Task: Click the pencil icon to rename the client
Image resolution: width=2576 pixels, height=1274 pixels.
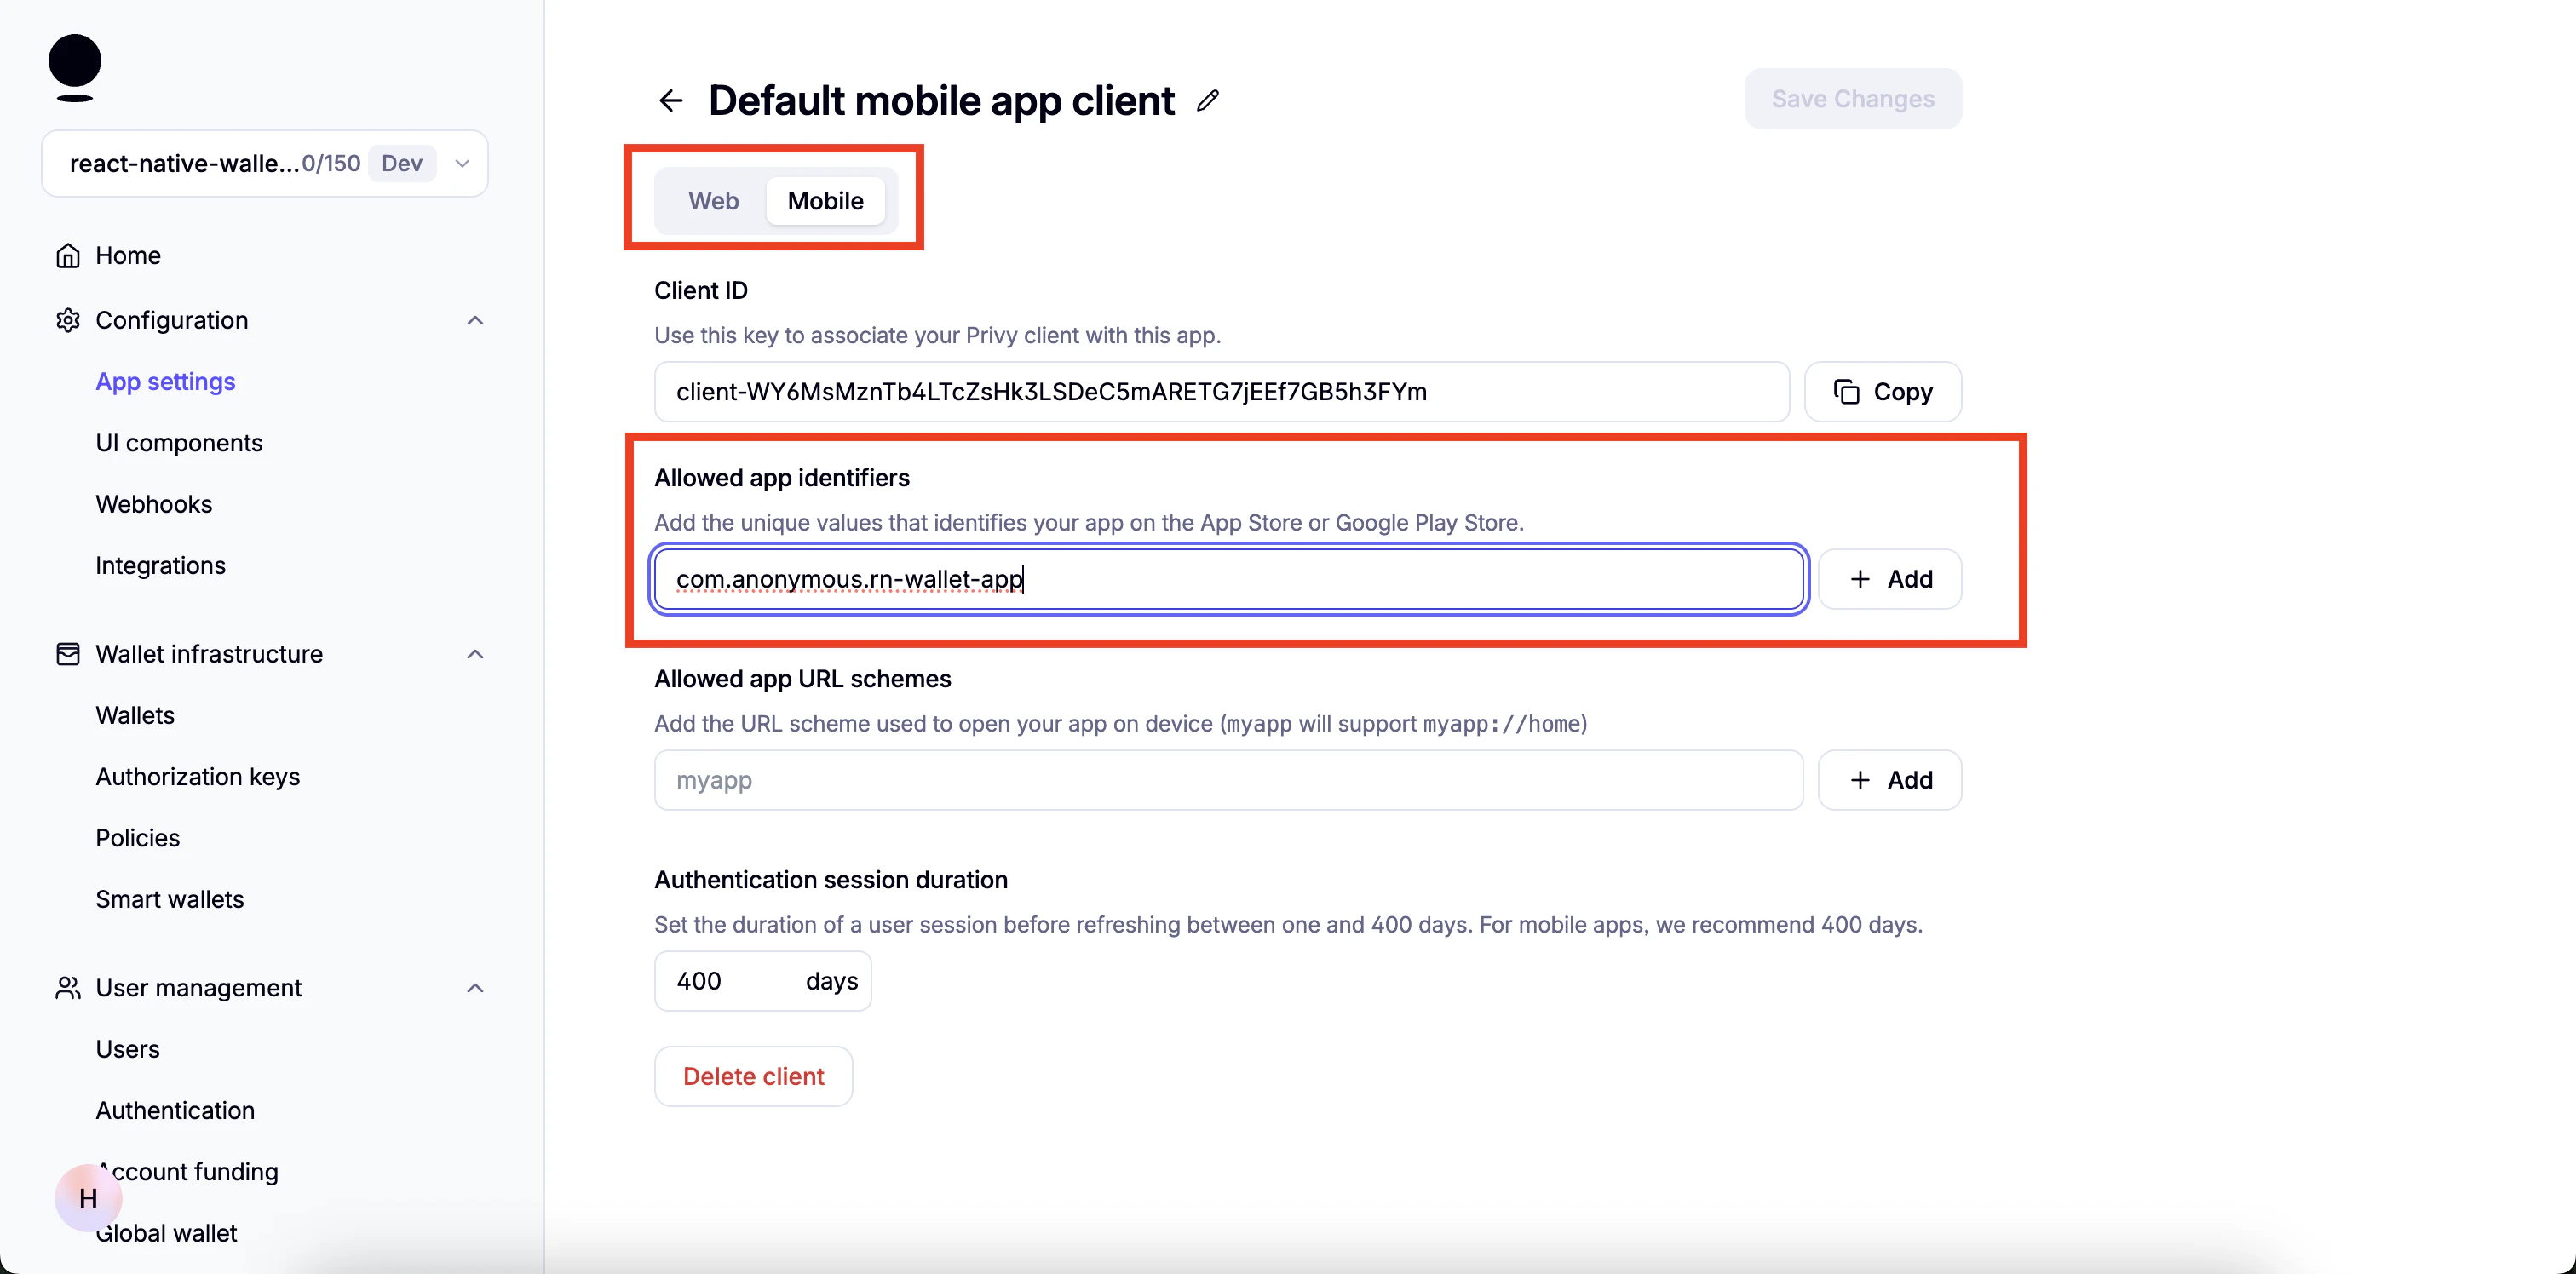Action: (x=1208, y=100)
